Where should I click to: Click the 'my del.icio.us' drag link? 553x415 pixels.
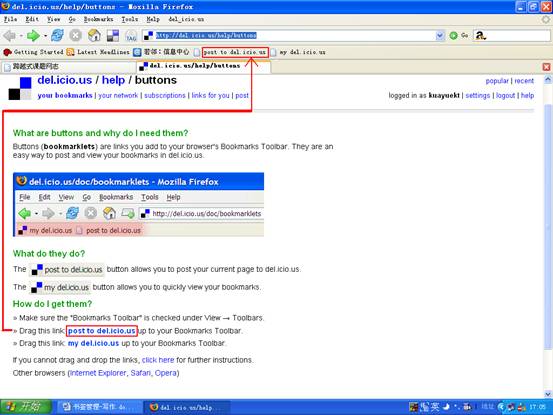93,343
